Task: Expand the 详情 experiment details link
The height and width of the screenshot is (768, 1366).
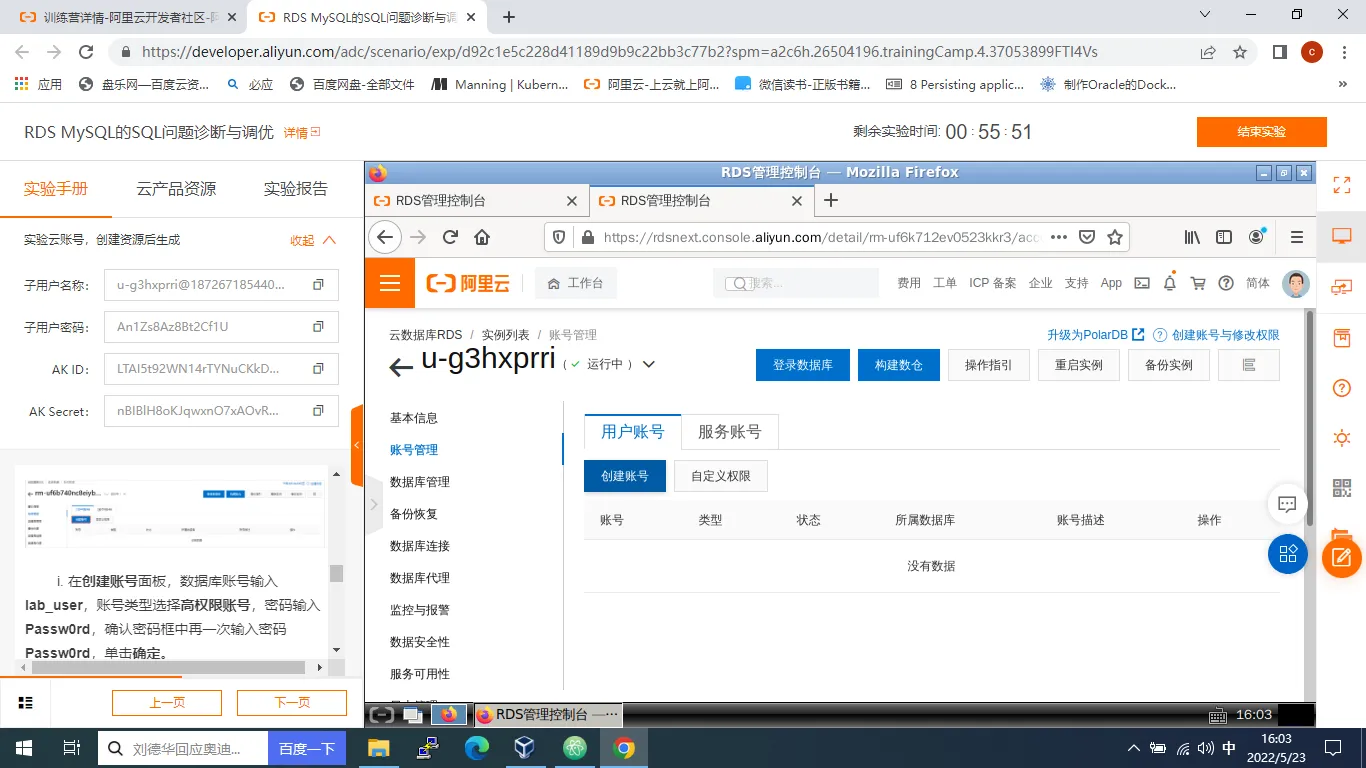Action: 301,132
